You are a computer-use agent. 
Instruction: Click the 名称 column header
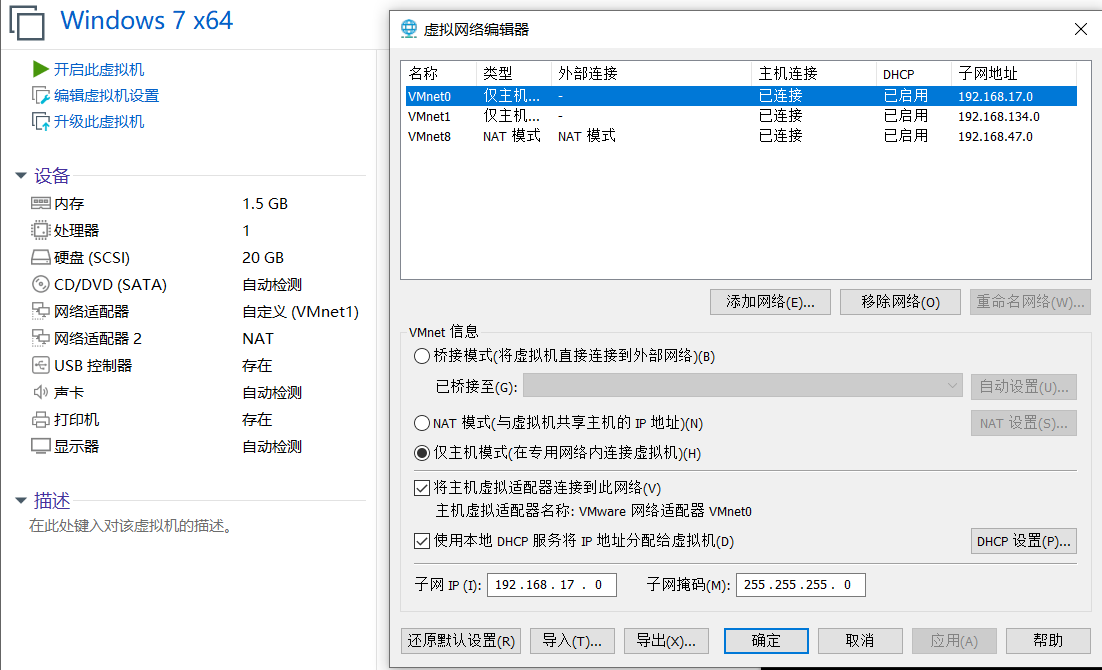click(440, 73)
